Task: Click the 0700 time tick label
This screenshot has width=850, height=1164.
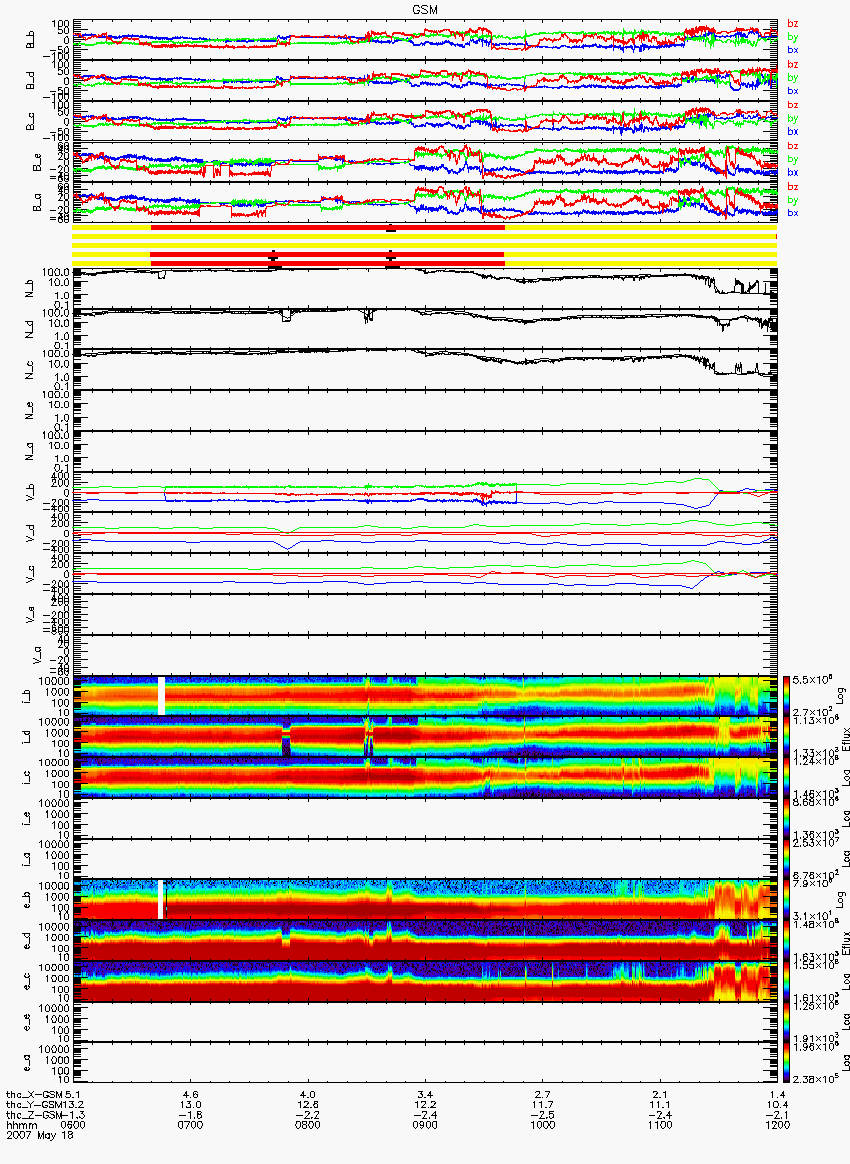Action: coord(191,1125)
